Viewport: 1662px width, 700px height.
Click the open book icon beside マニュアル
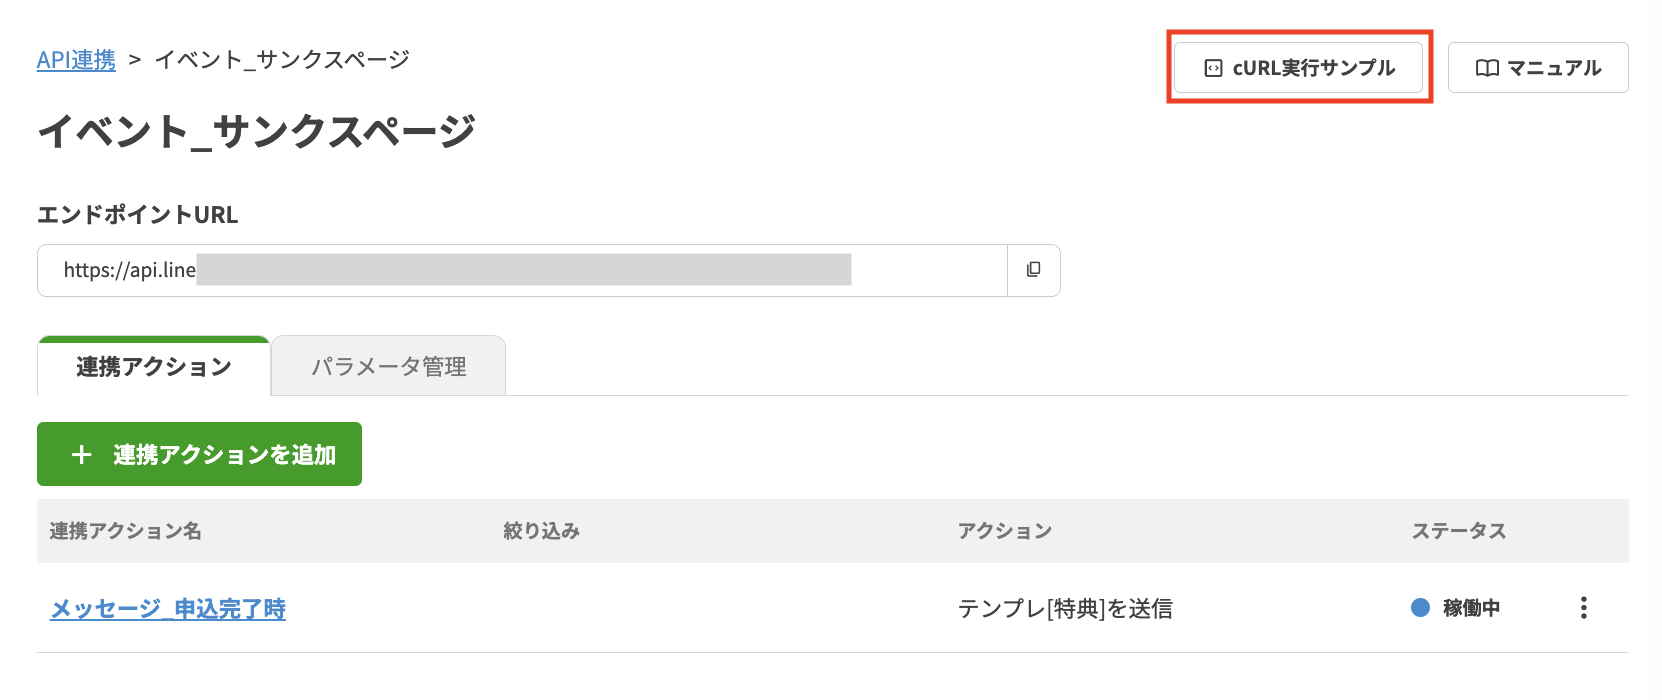(1487, 68)
